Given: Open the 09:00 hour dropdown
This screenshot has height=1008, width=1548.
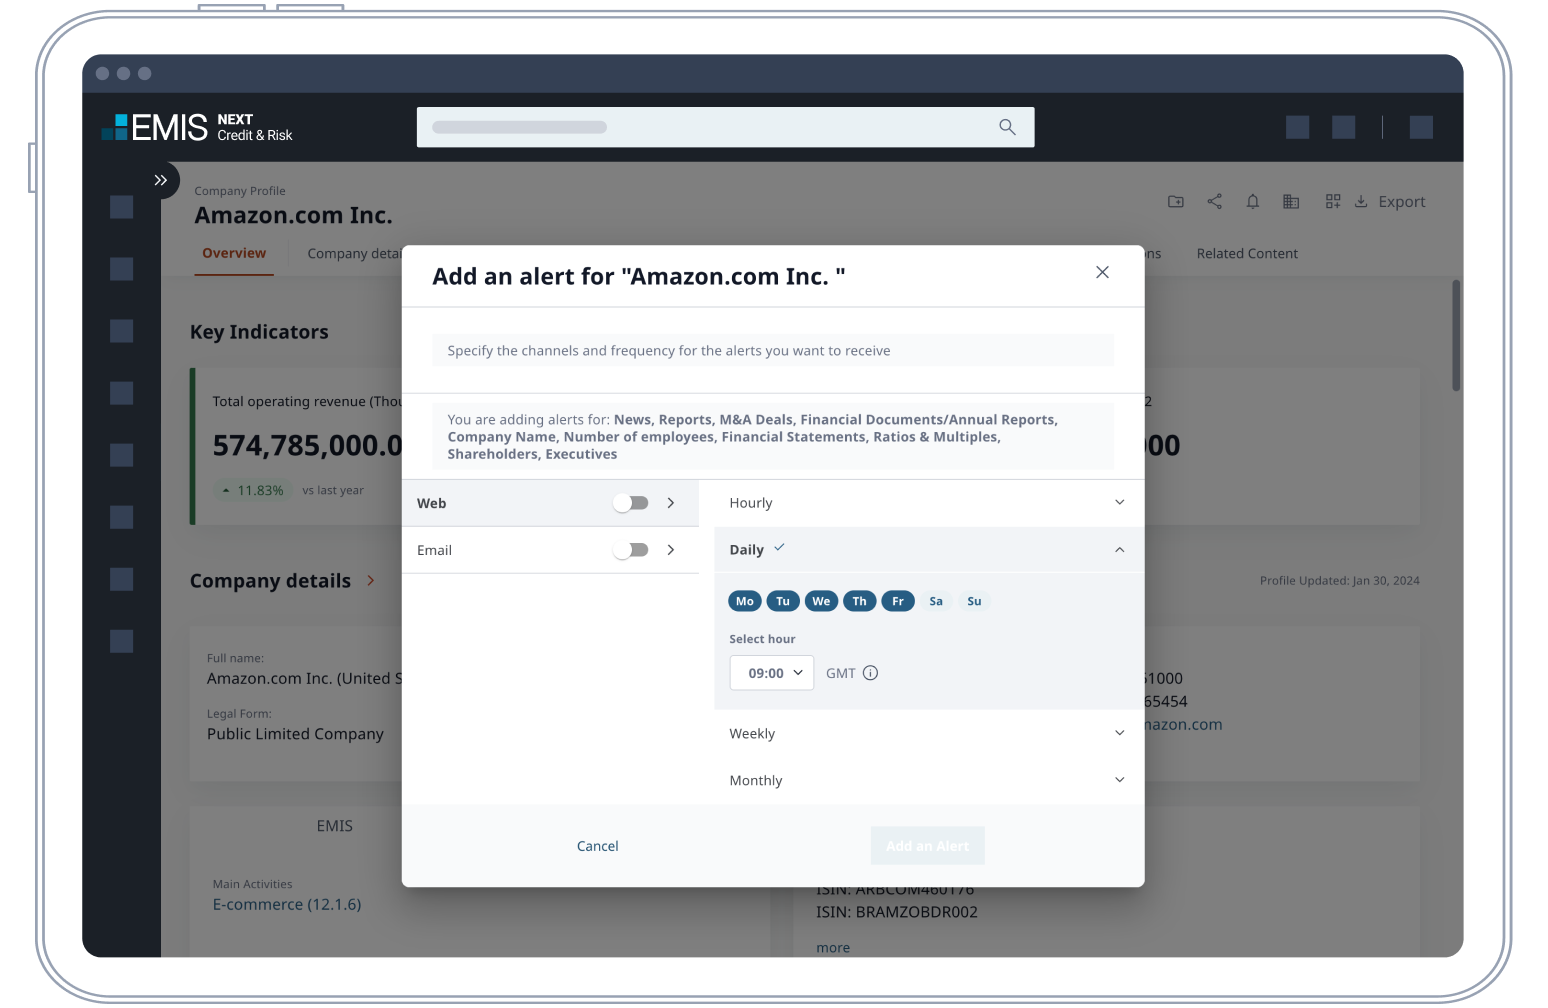Looking at the screenshot, I should click(x=772, y=673).
